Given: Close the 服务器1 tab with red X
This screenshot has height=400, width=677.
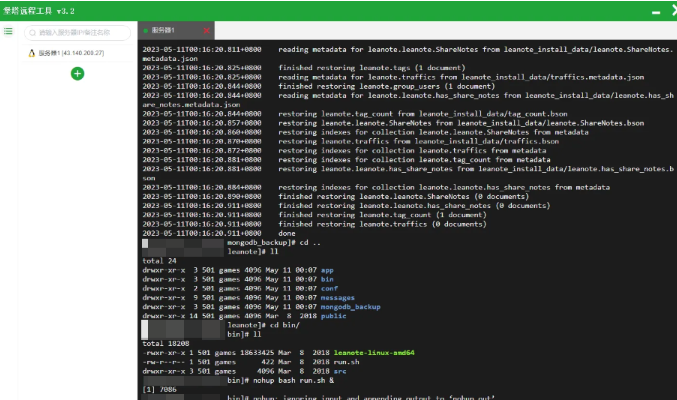Looking at the screenshot, I should pyautogui.click(x=206, y=31).
